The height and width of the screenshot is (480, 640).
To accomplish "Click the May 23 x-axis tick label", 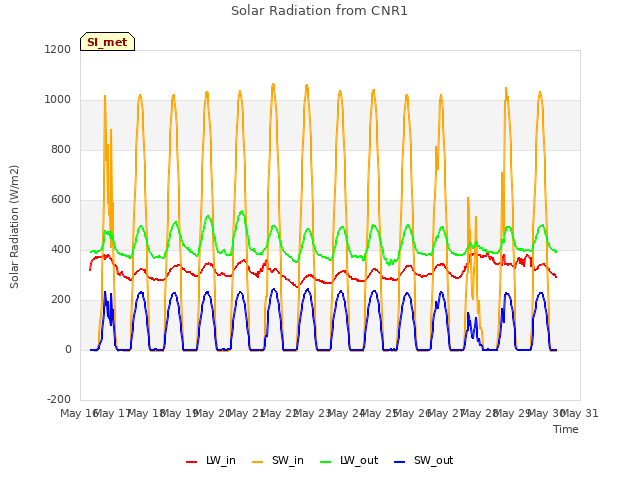I will pos(312,413).
